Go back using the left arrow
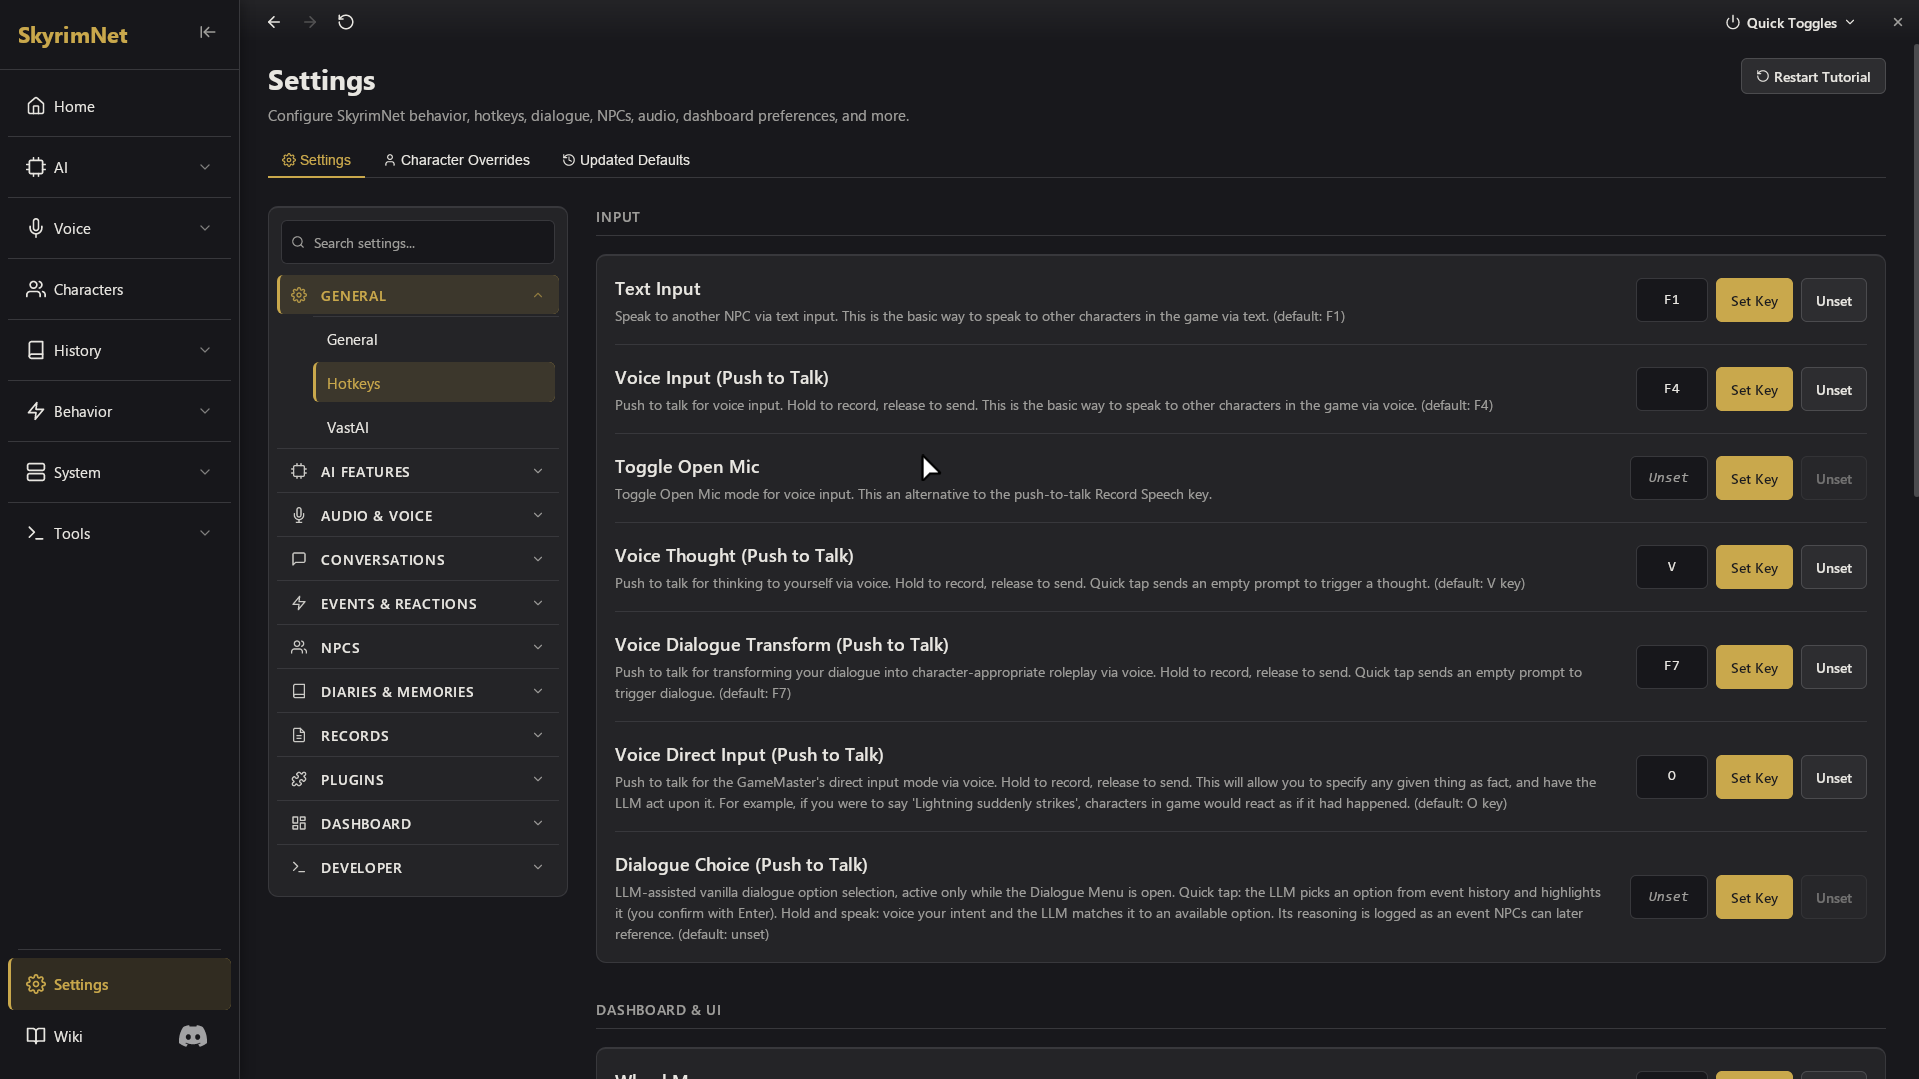 coord(274,22)
